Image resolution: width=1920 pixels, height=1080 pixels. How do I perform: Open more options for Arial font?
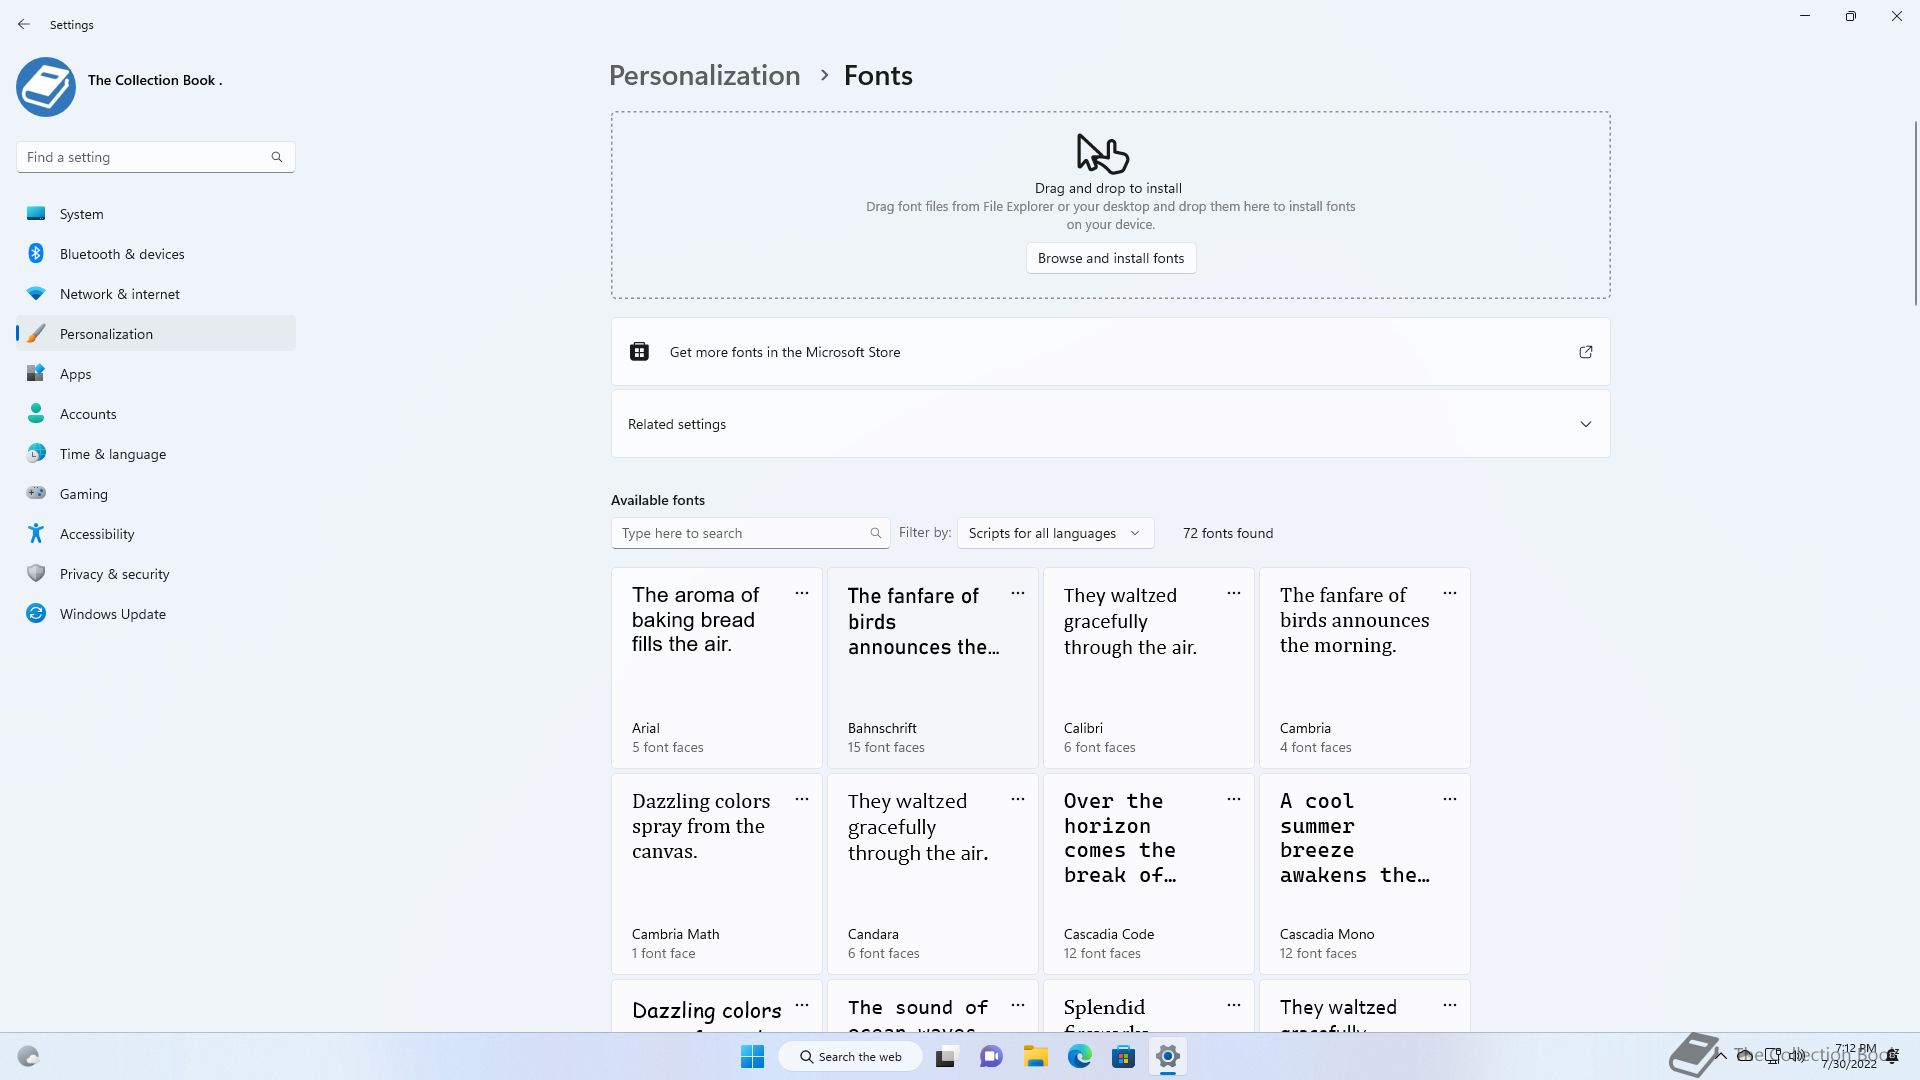[802, 593]
